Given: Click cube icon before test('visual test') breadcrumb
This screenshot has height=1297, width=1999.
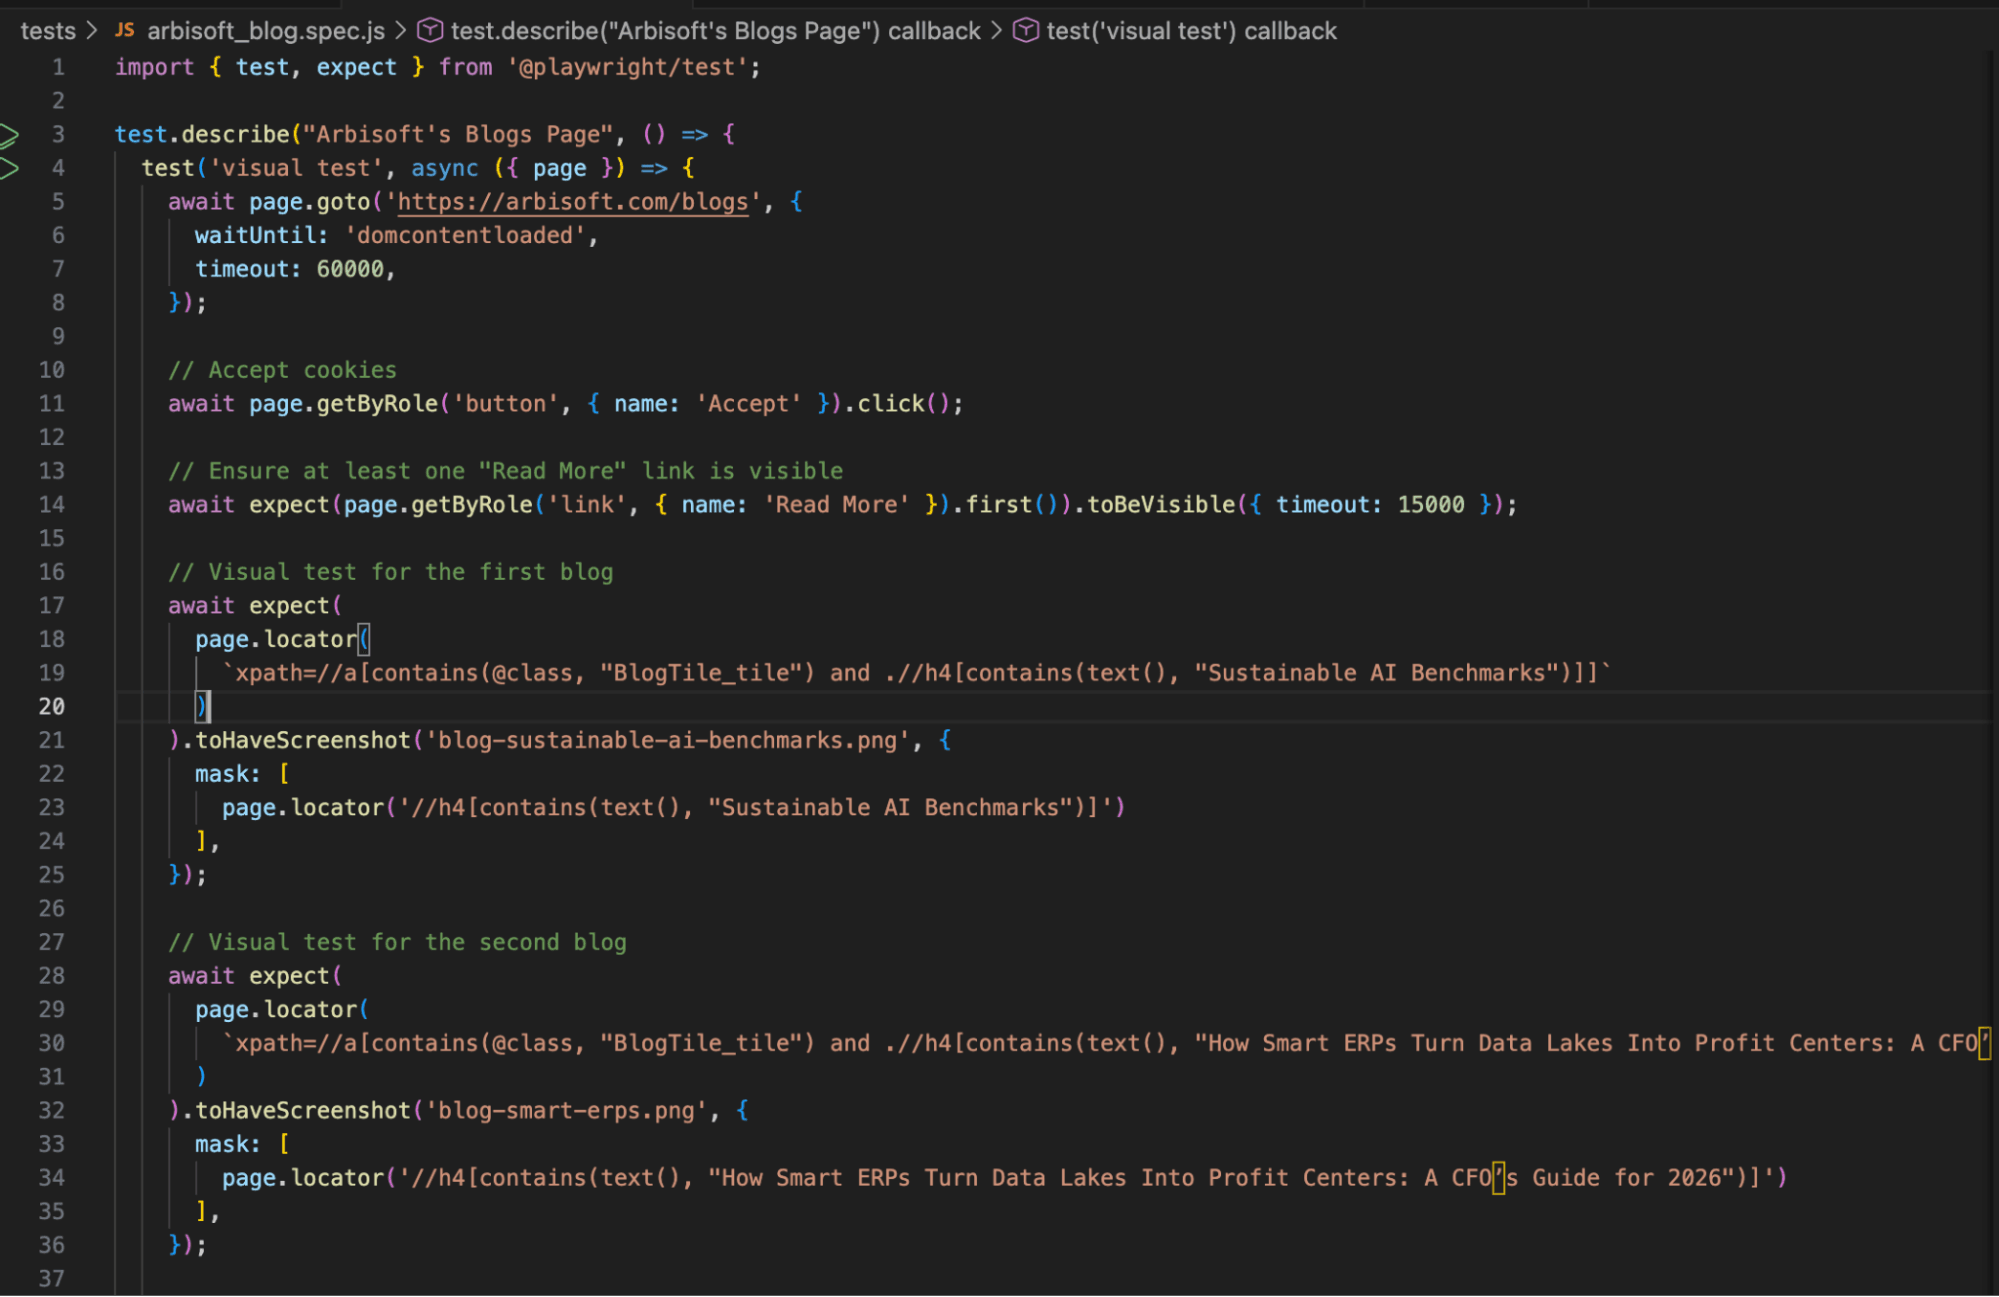Looking at the screenshot, I should (x=1026, y=30).
